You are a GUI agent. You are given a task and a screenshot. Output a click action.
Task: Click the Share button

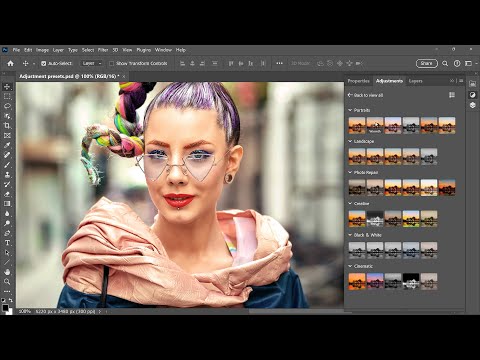tap(427, 63)
